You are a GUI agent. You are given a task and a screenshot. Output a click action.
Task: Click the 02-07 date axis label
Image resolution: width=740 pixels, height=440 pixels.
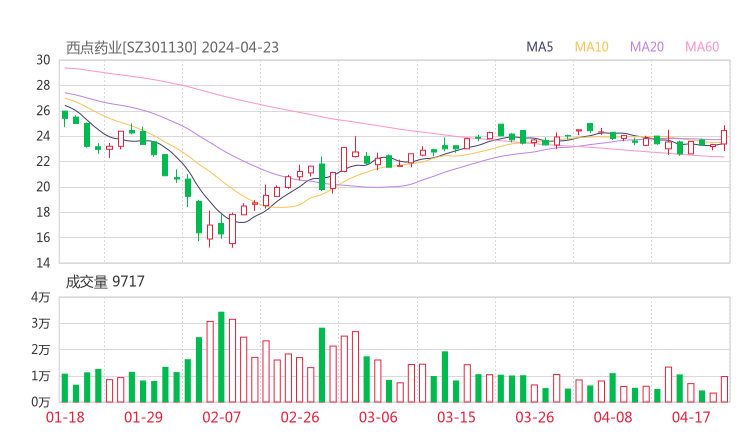pyautogui.click(x=221, y=417)
